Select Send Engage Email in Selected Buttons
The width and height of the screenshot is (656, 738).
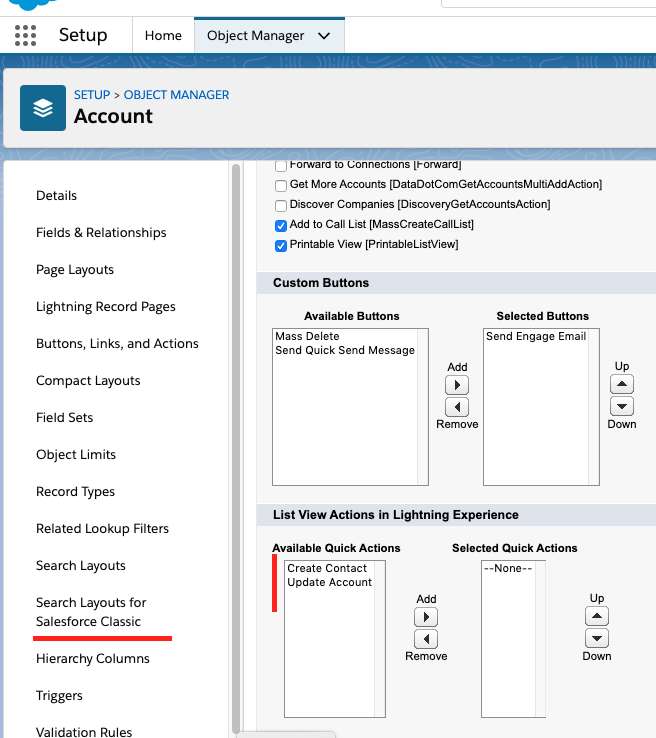(536, 336)
